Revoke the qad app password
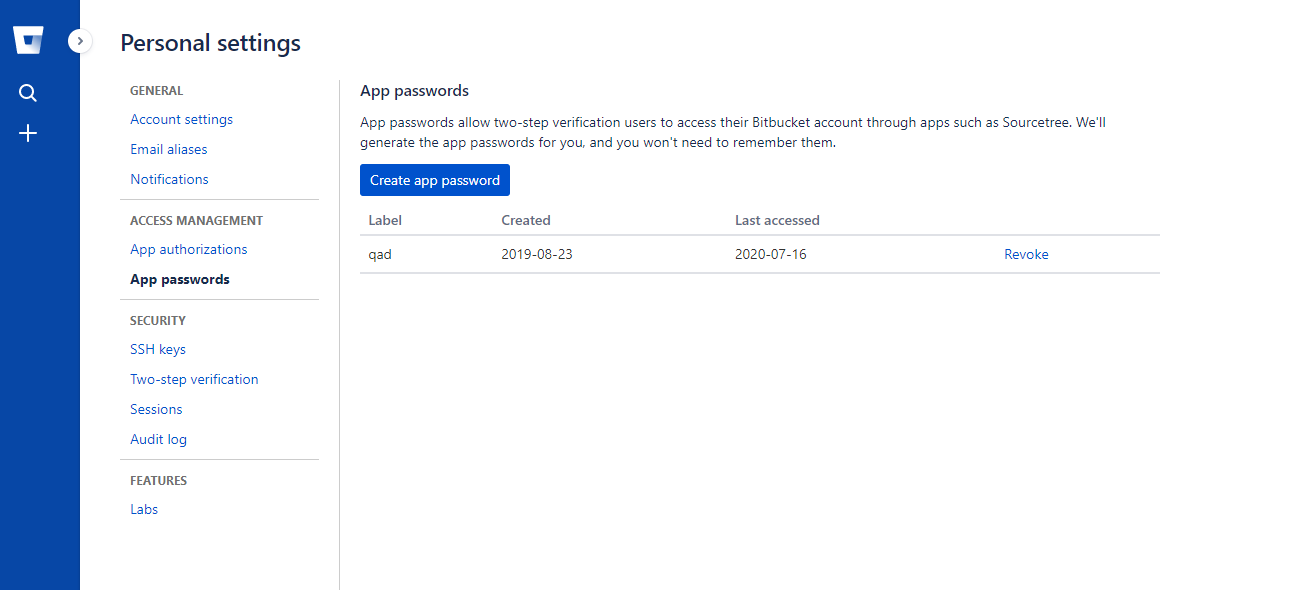The image size is (1302, 590). point(1026,254)
